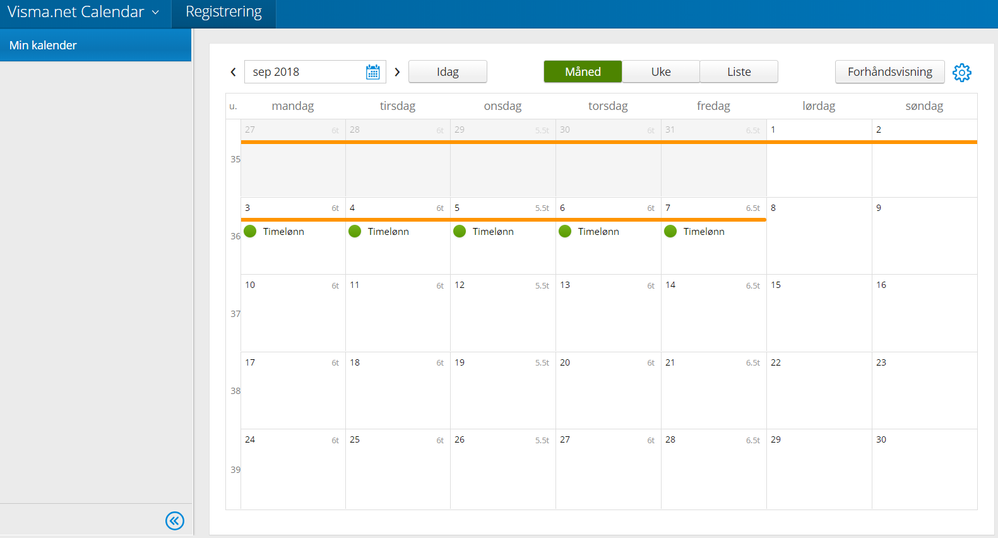Image resolution: width=998 pixels, height=538 pixels.
Task: Switch to Liste view
Action: 739,72
